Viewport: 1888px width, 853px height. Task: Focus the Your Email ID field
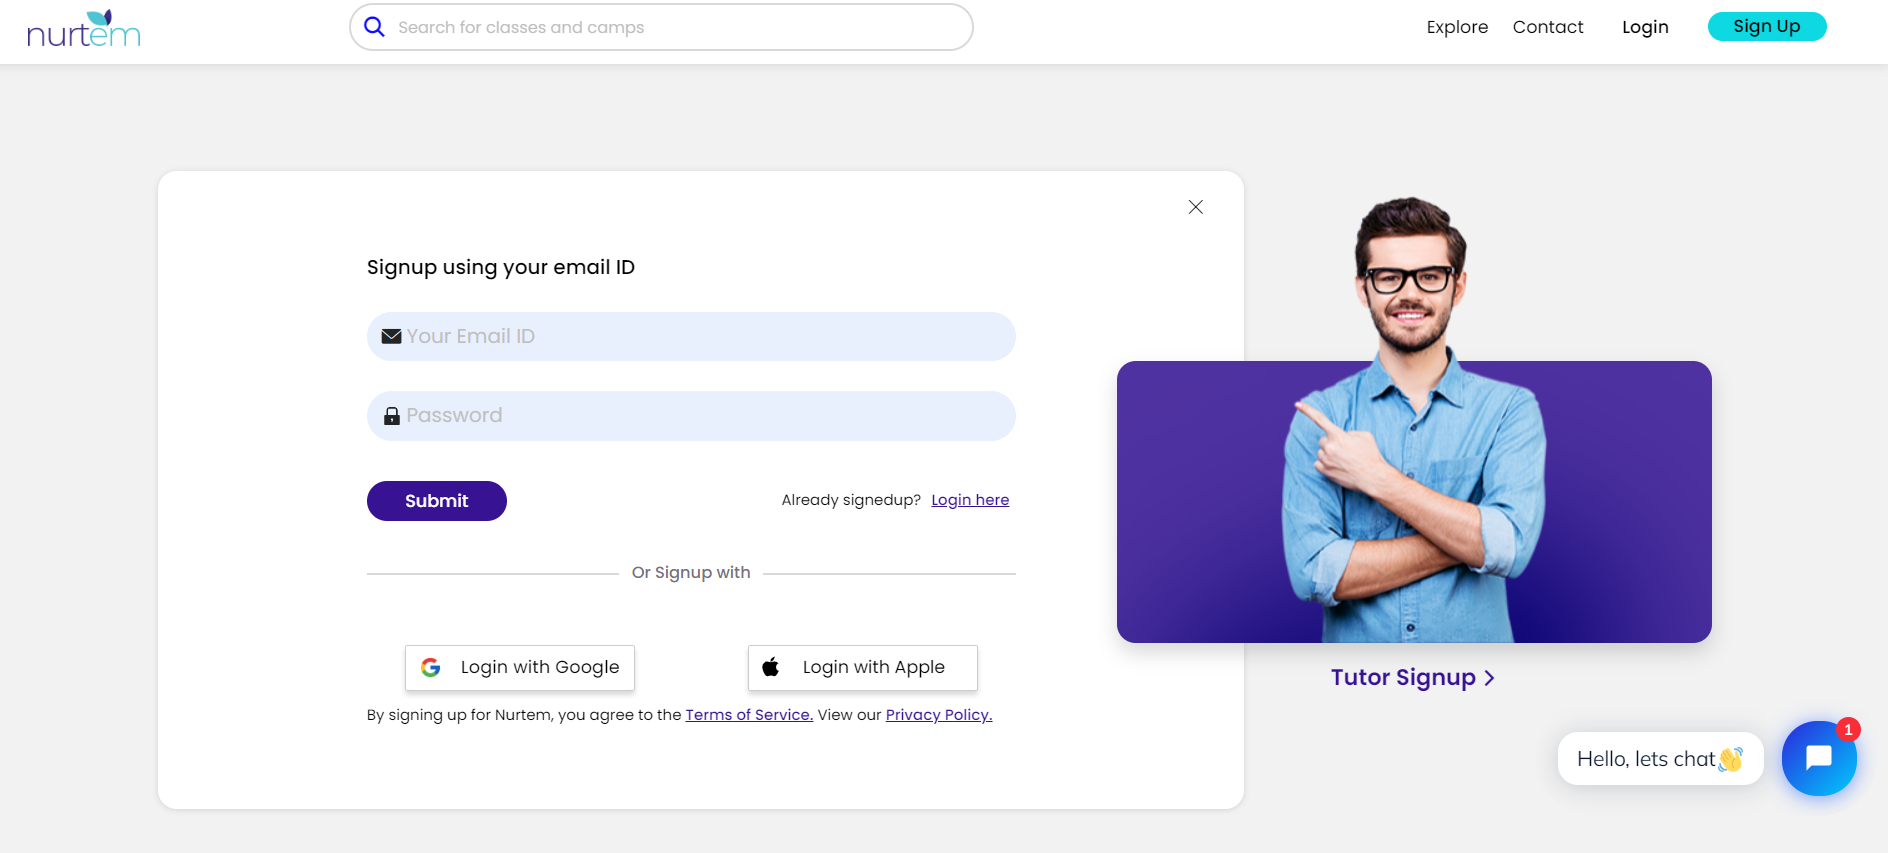click(700, 336)
